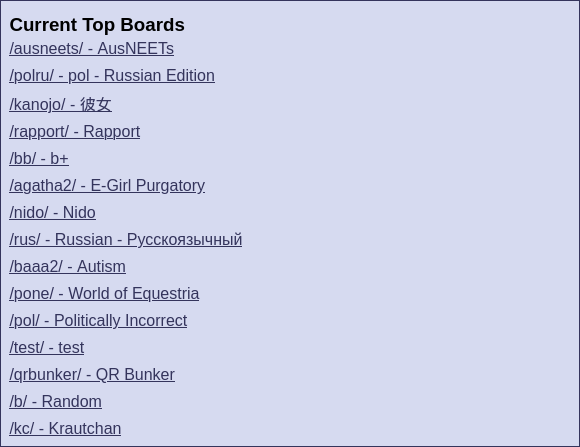Open /pol/ - Politically Incorrect board
Screen dimensions: 580x447
[98, 321]
